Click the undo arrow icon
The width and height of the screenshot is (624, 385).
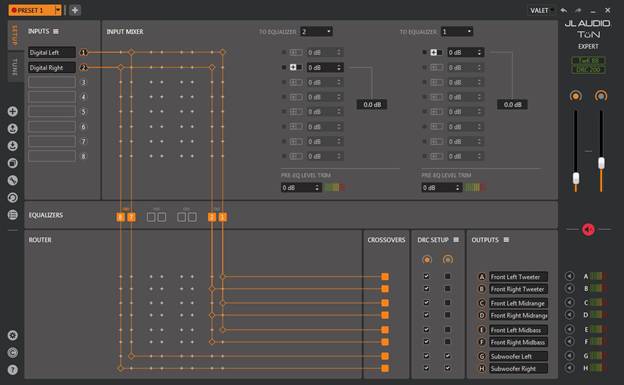tap(564, 10)
